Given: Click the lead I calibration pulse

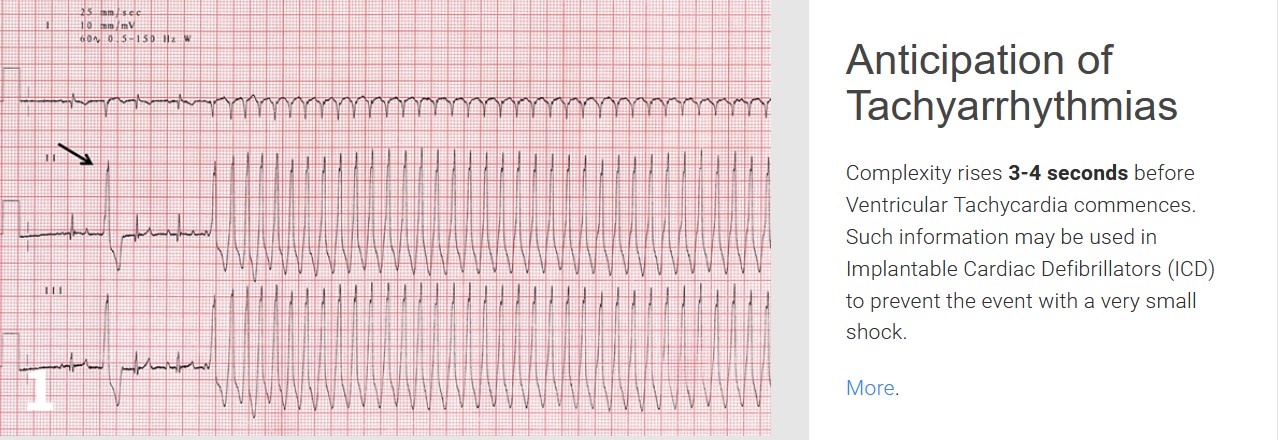Looking at the screenshot, I should tap(11, 84).
